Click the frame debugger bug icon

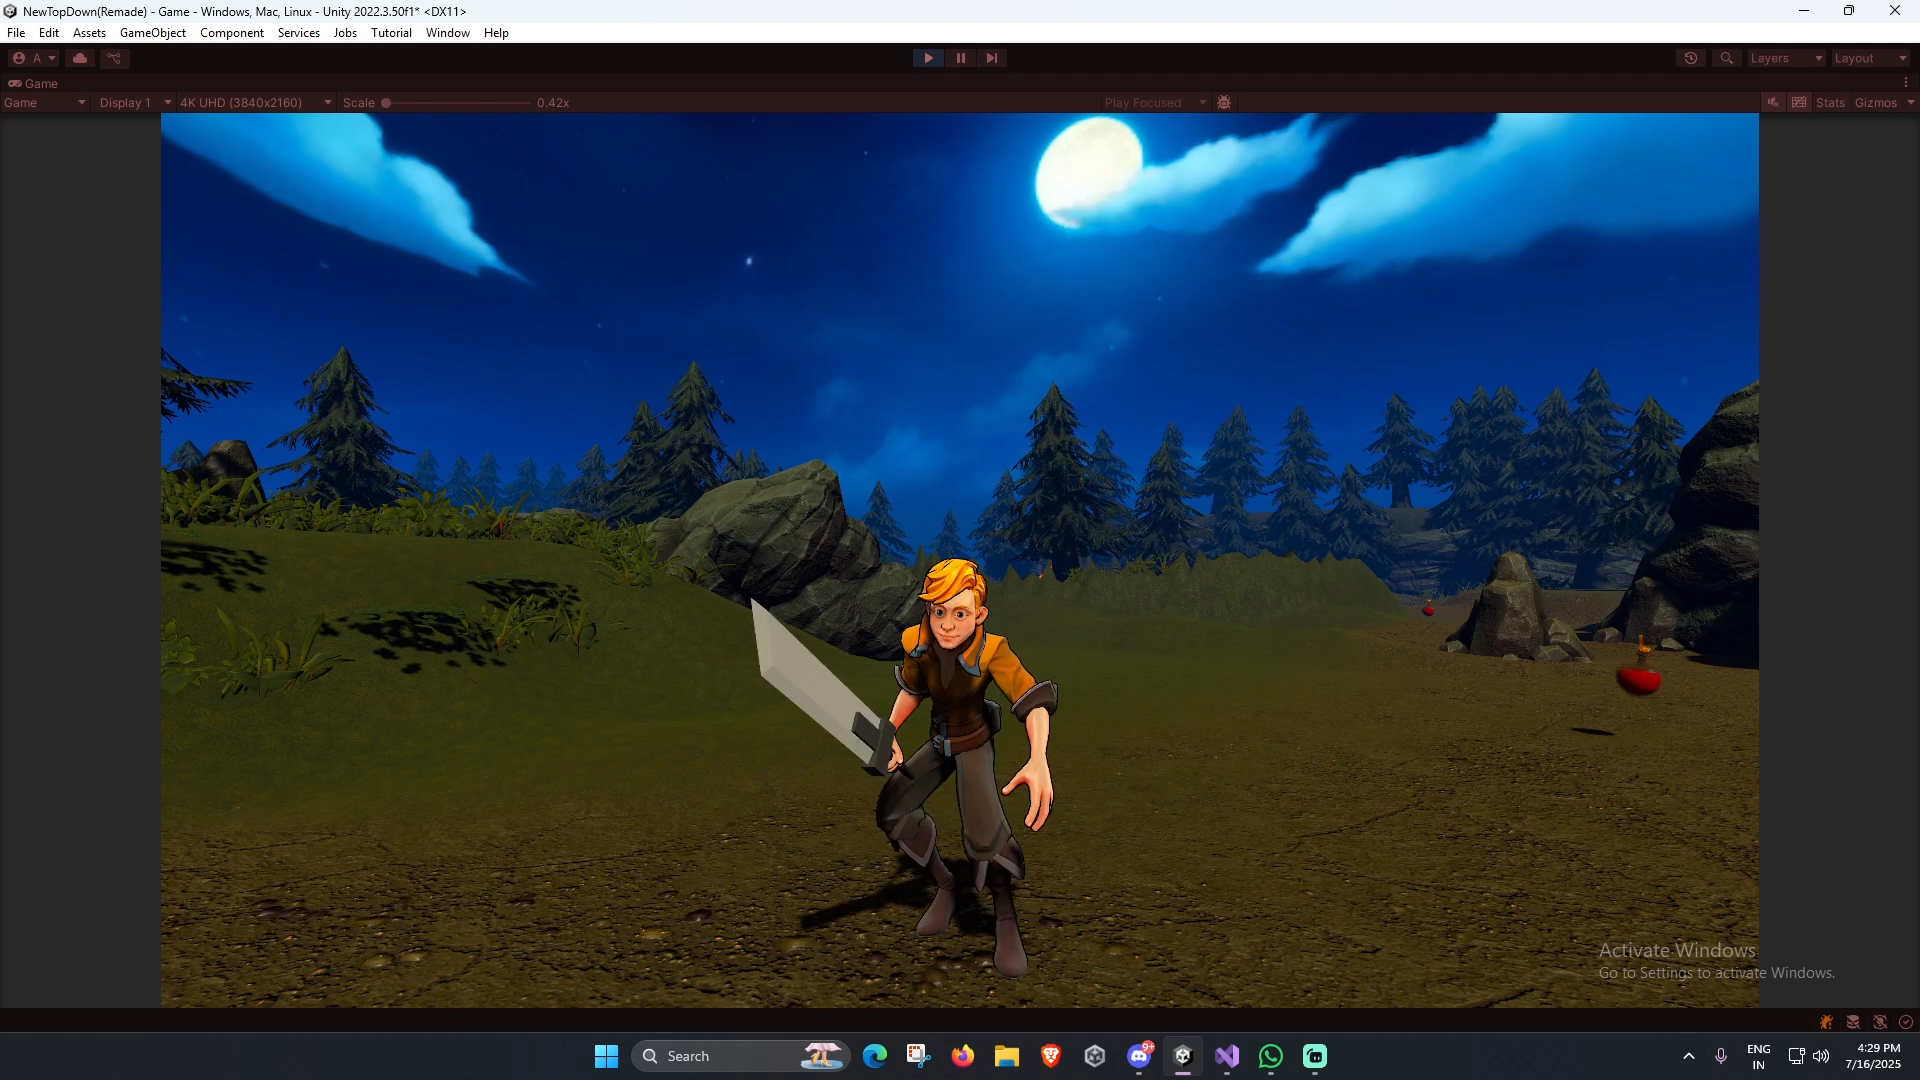1224,103
